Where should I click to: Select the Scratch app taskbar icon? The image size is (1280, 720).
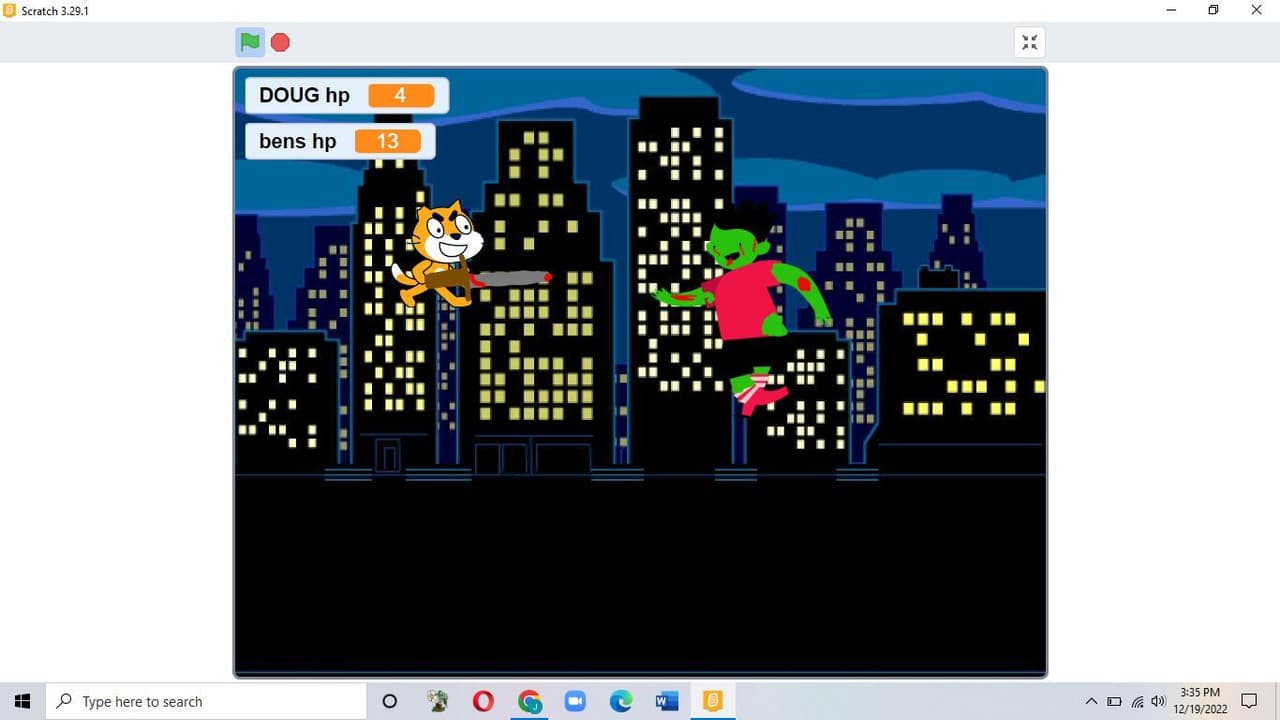[x=713, y=701]
